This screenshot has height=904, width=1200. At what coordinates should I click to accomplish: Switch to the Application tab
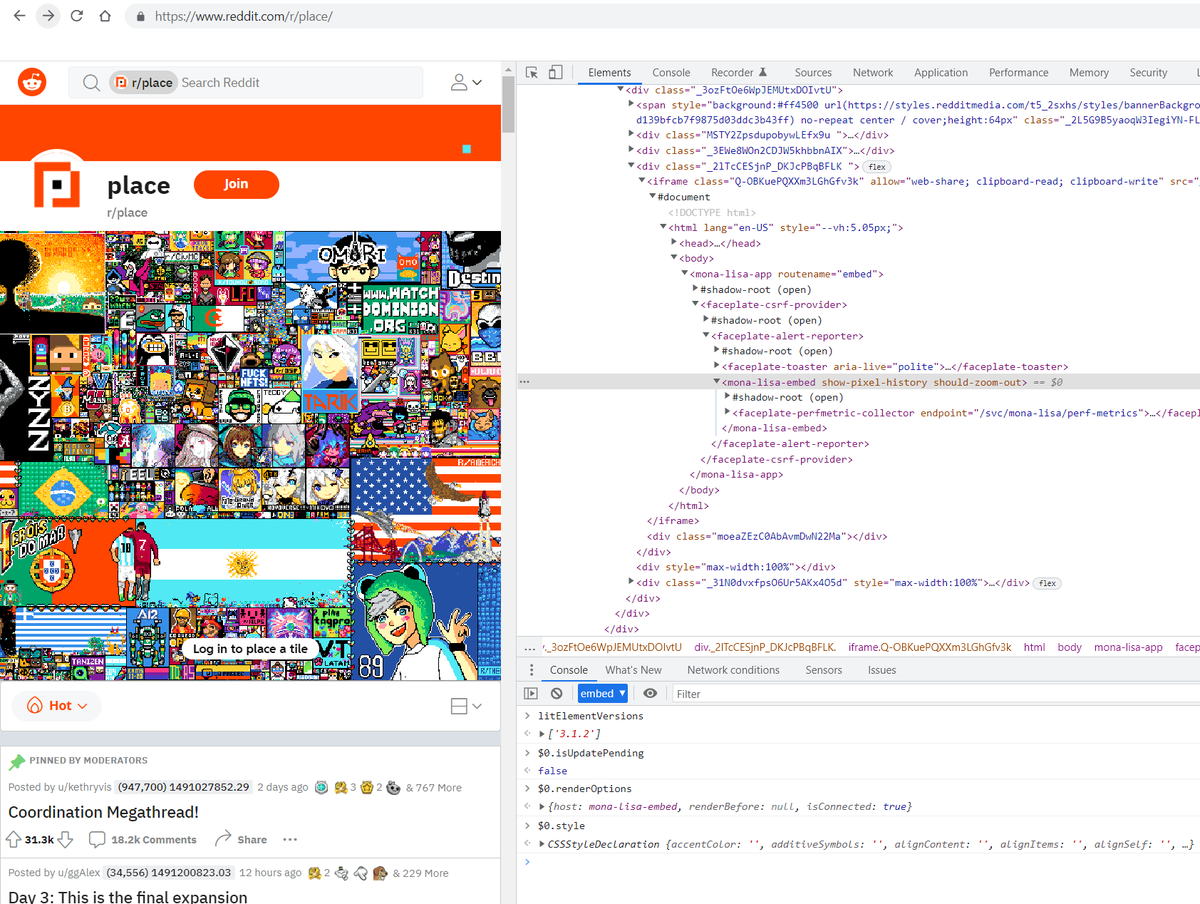click(941, 72)
